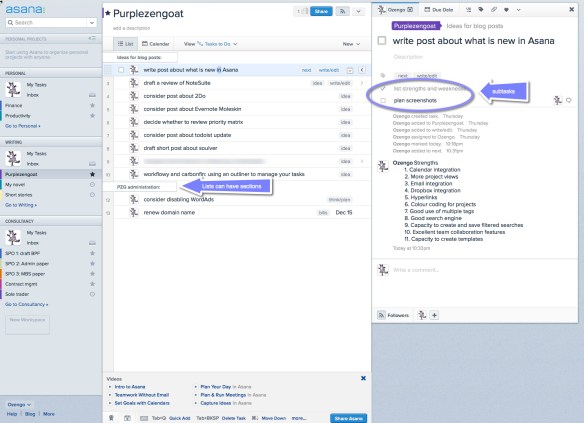Check the write post task checkbox in the list
Image resolution: width=584 pixels, height=423 pixels.
point(121,70)
